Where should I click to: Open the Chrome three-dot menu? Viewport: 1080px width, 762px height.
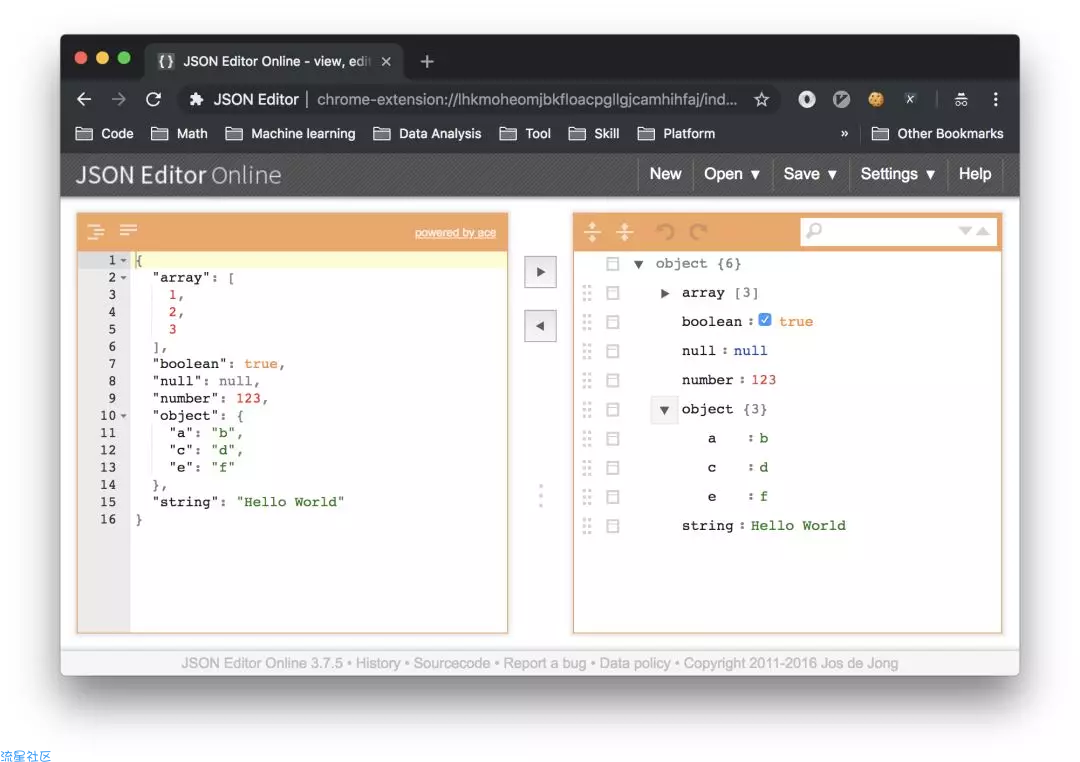[x=995, y=99]
